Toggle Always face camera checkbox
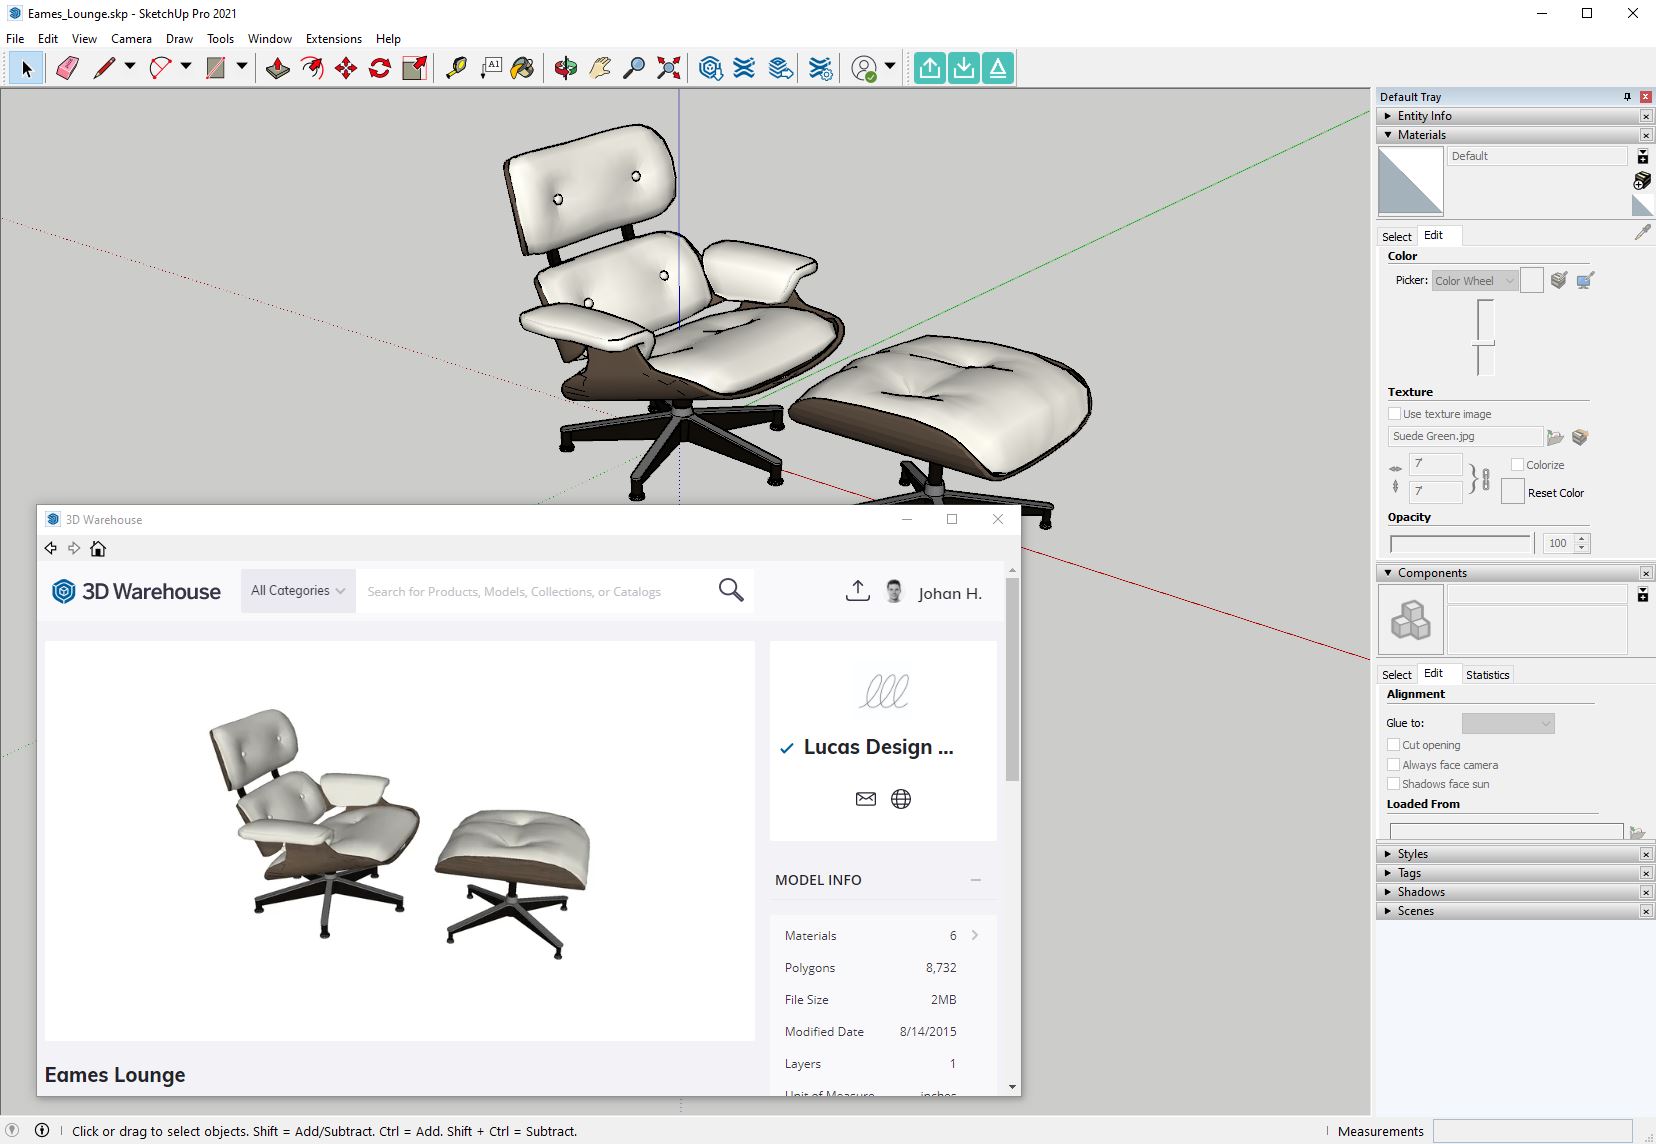Screen dimensions: 1656x1144 1393,764
